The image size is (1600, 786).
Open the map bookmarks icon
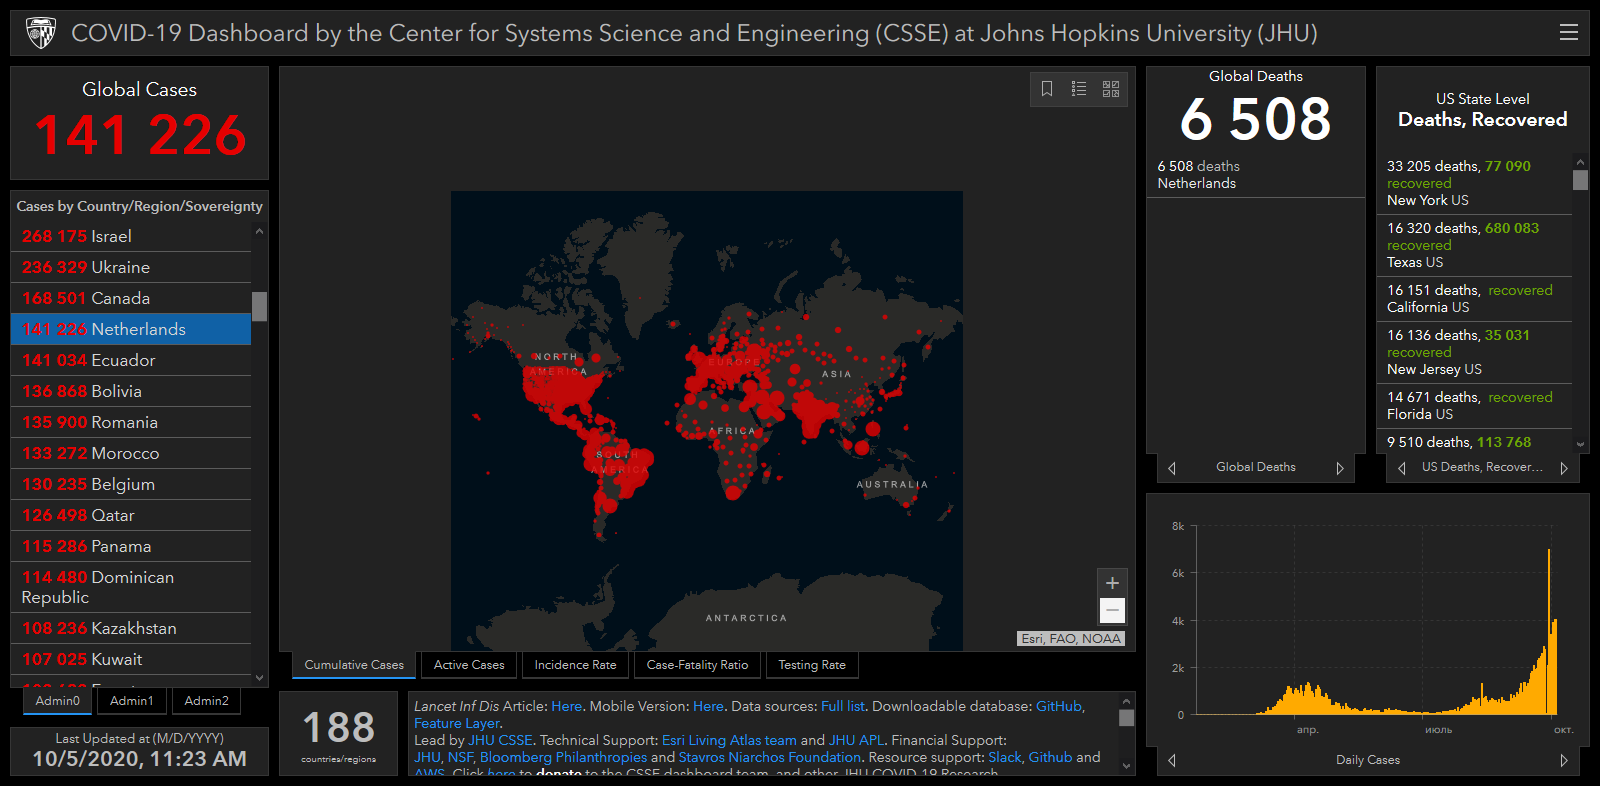click(1047, 89)
